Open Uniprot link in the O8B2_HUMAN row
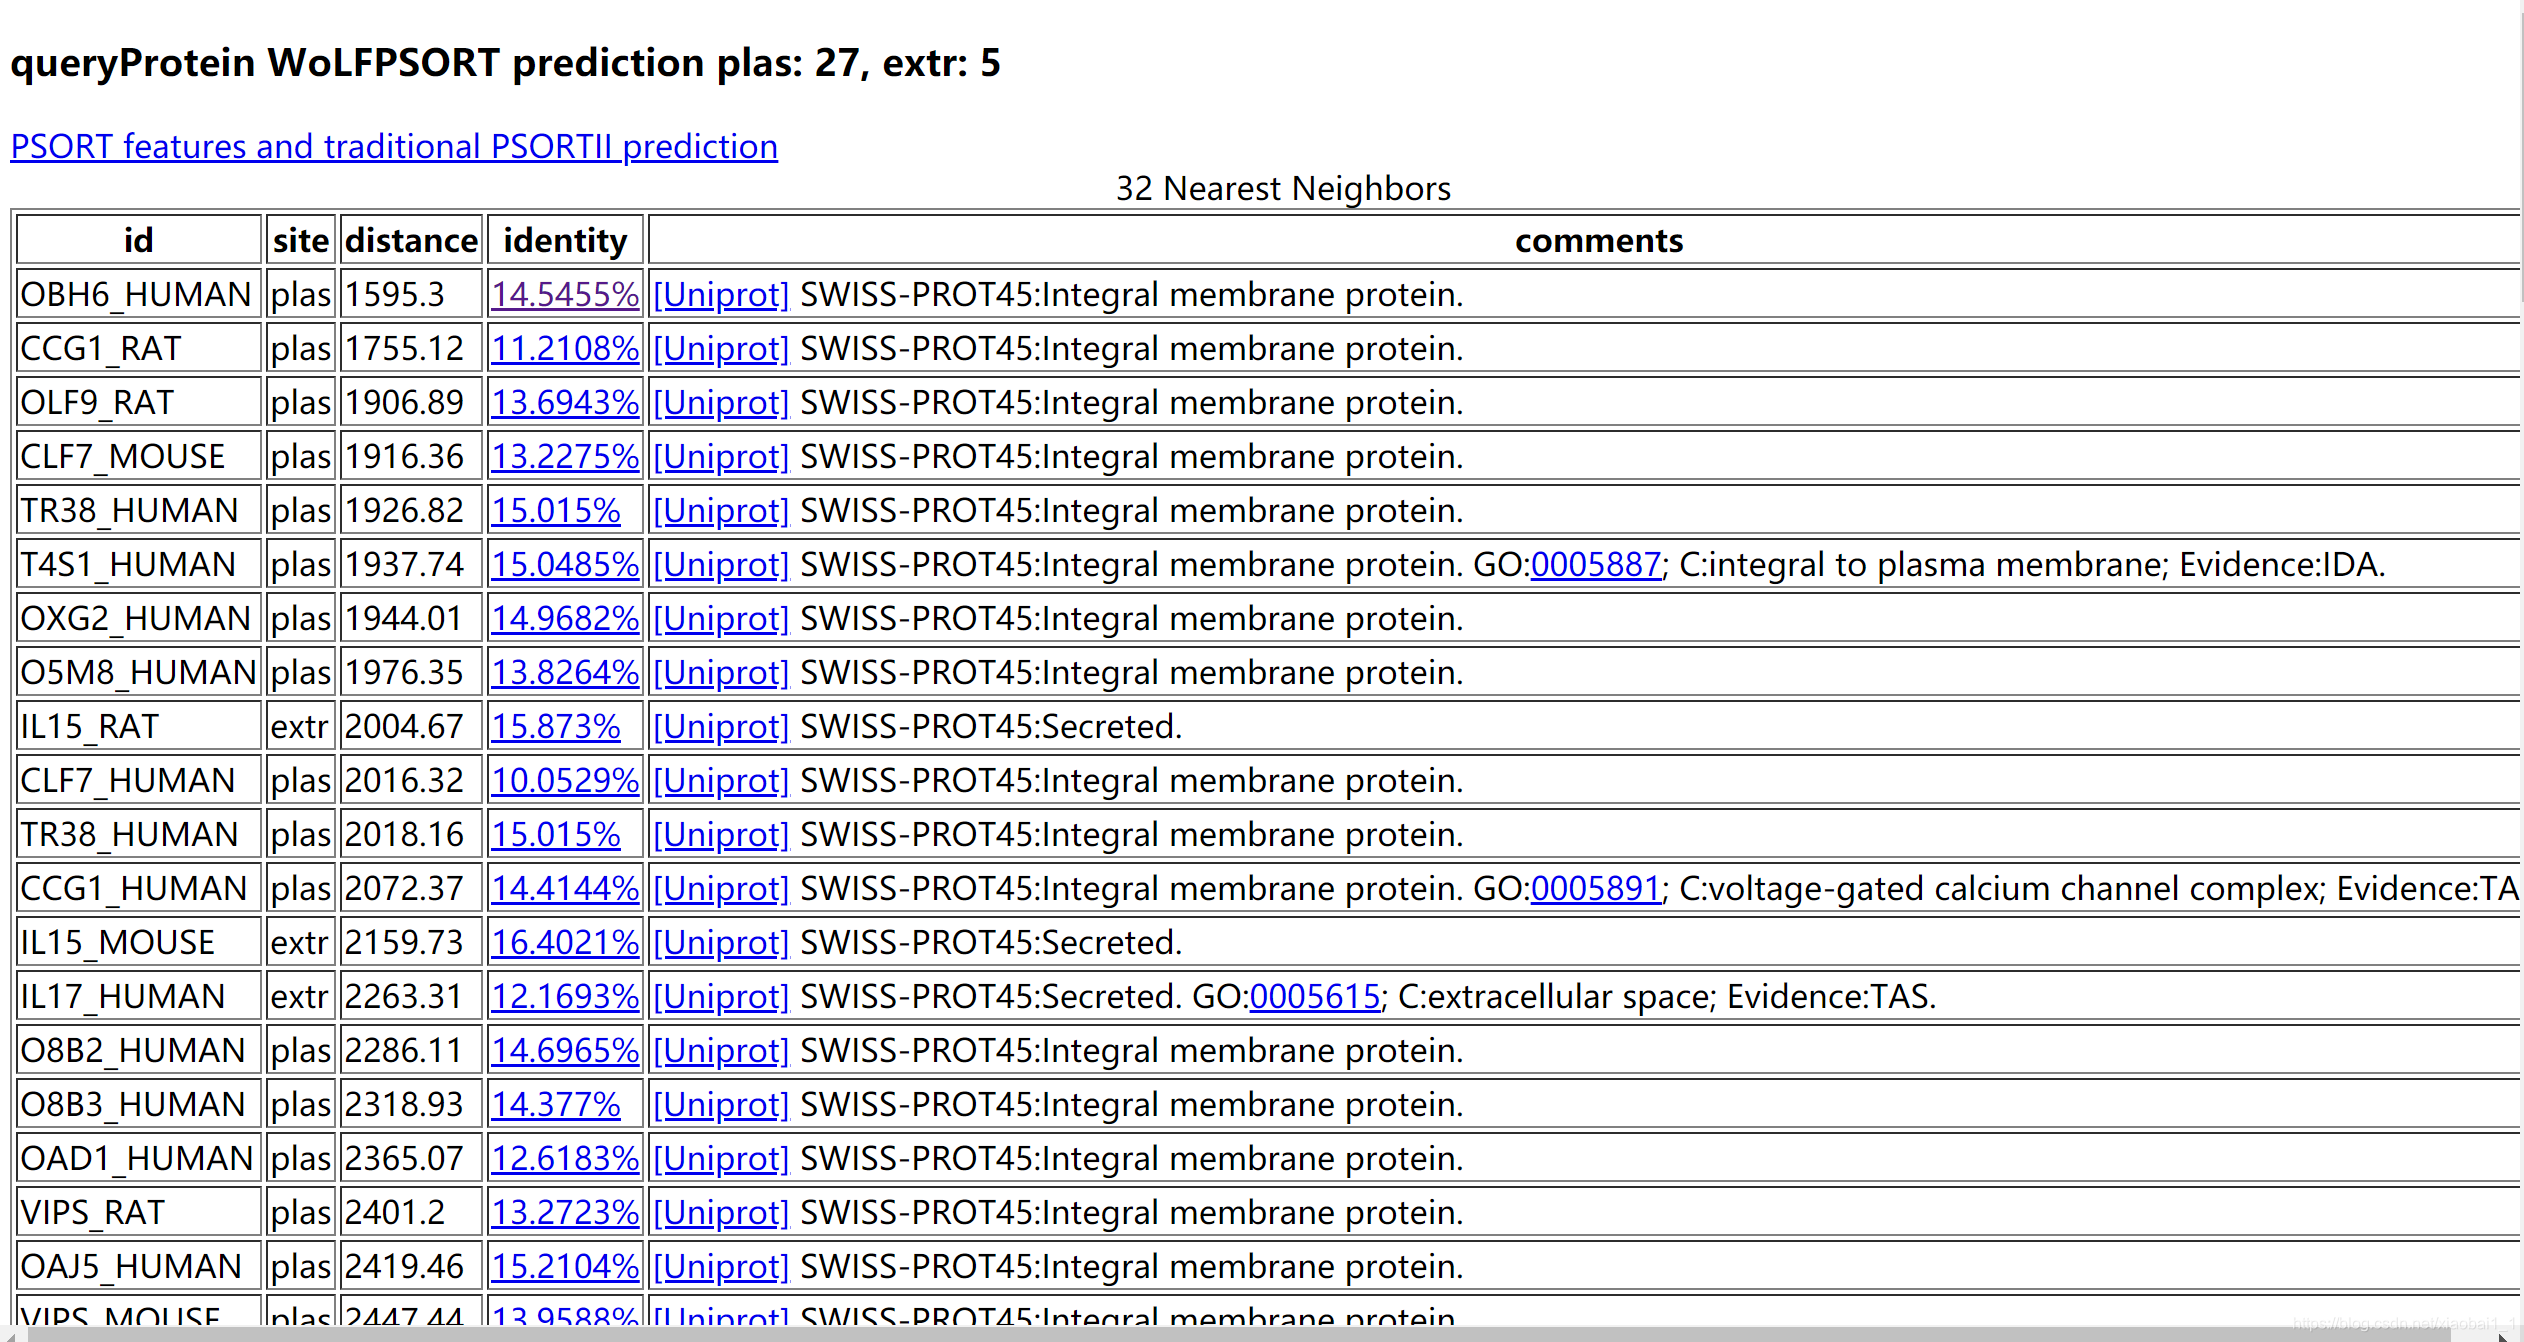Image resolution: width=2524 pixels, height=1342 pixels. pos(721,1050)
